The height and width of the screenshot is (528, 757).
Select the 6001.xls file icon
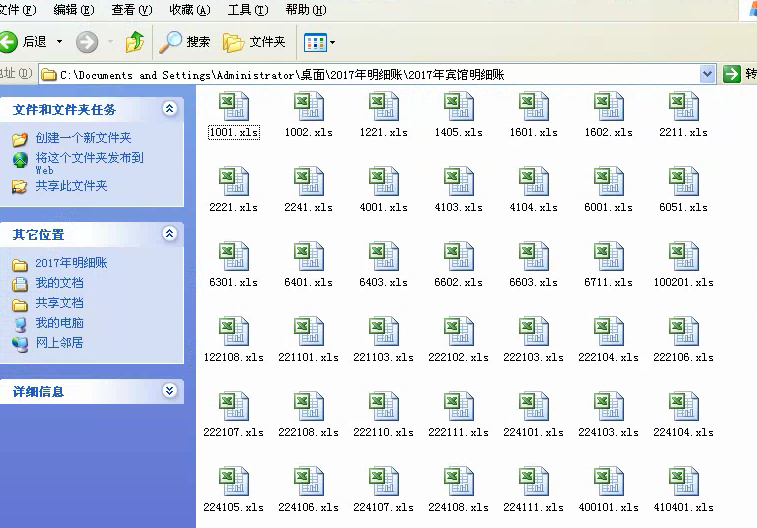(x=609, y=181)
